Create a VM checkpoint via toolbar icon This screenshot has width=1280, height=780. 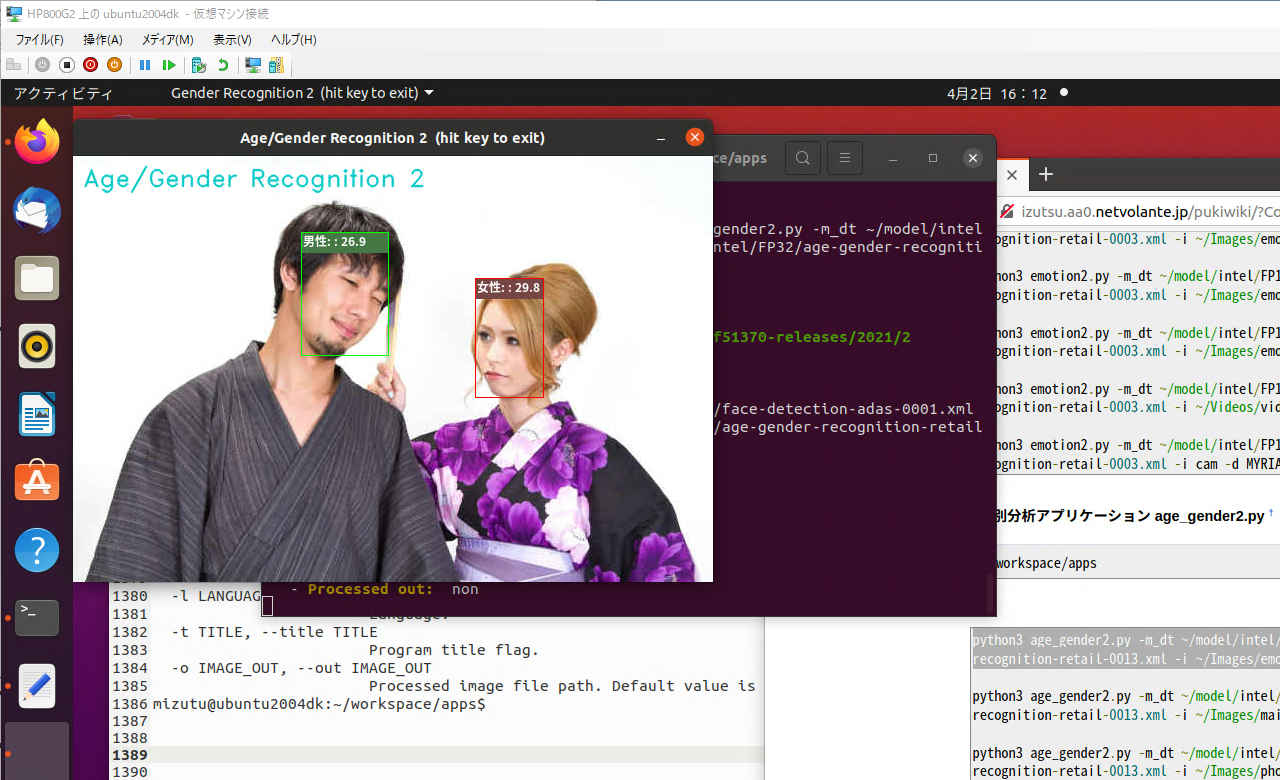(x=199, y=65)
